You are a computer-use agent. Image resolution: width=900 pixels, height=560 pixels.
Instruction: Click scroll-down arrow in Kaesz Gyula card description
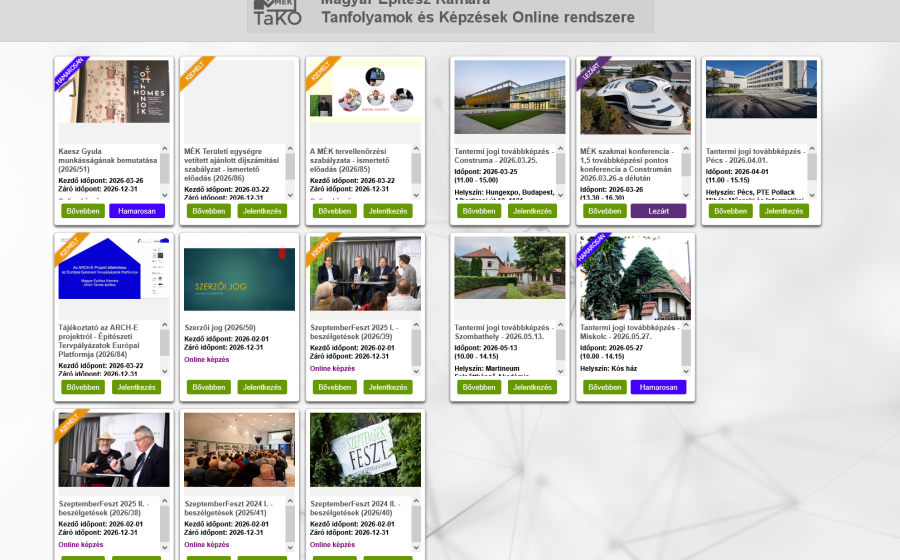pyautogui.click(x=164, y=192)
